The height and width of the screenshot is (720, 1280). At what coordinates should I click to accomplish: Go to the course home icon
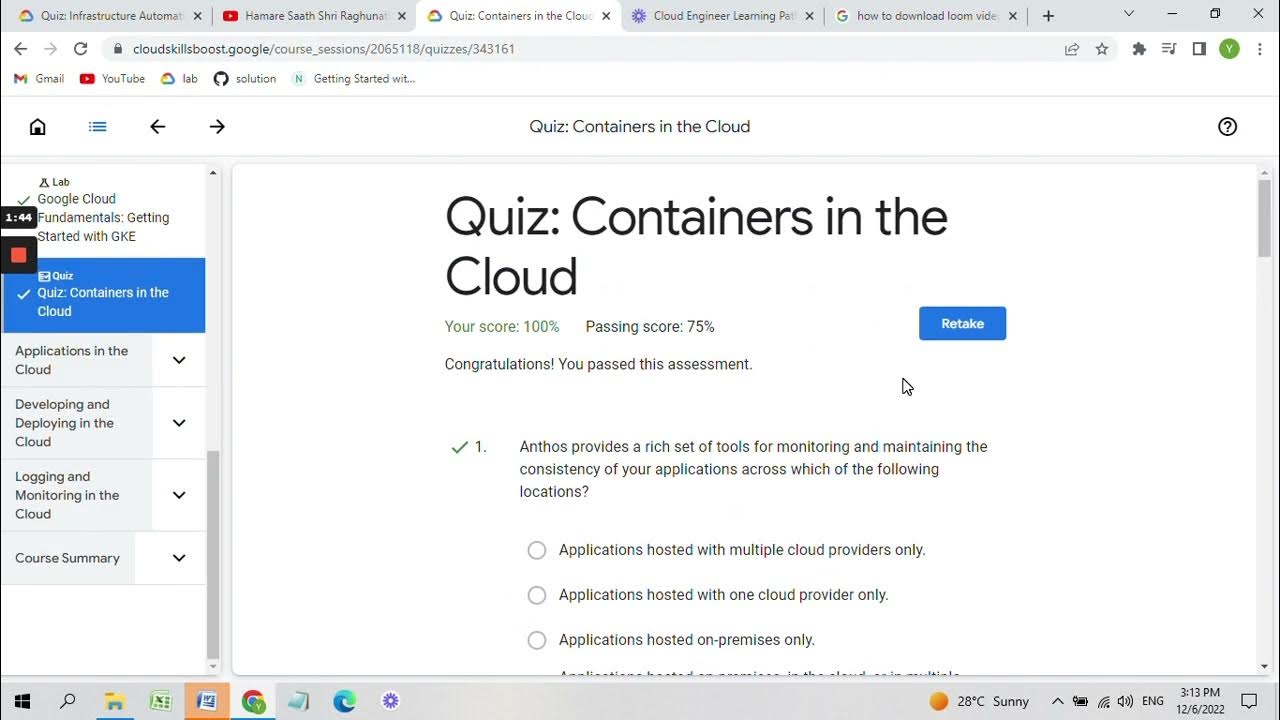(x=37, y=127)
